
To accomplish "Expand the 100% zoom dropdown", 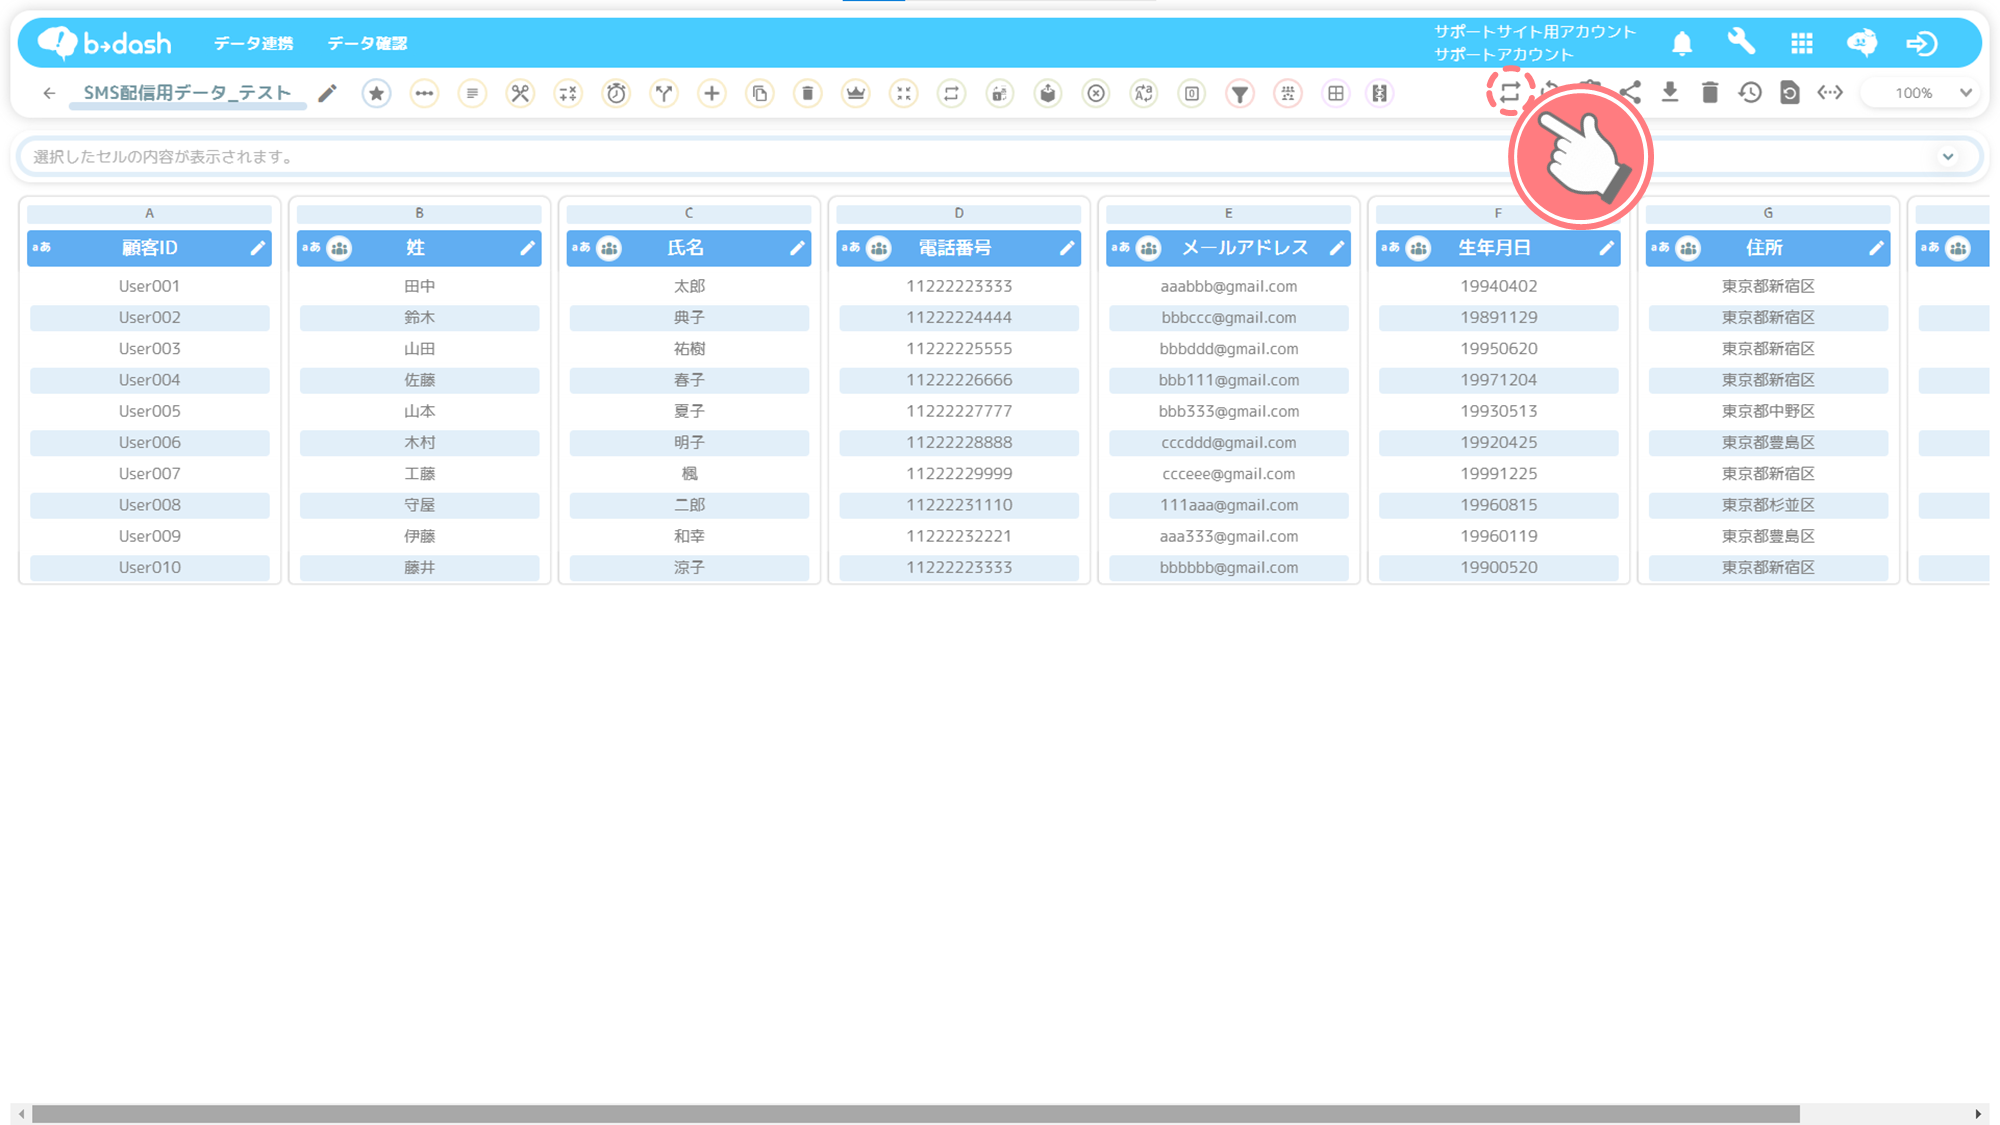I will [1965, 92].
